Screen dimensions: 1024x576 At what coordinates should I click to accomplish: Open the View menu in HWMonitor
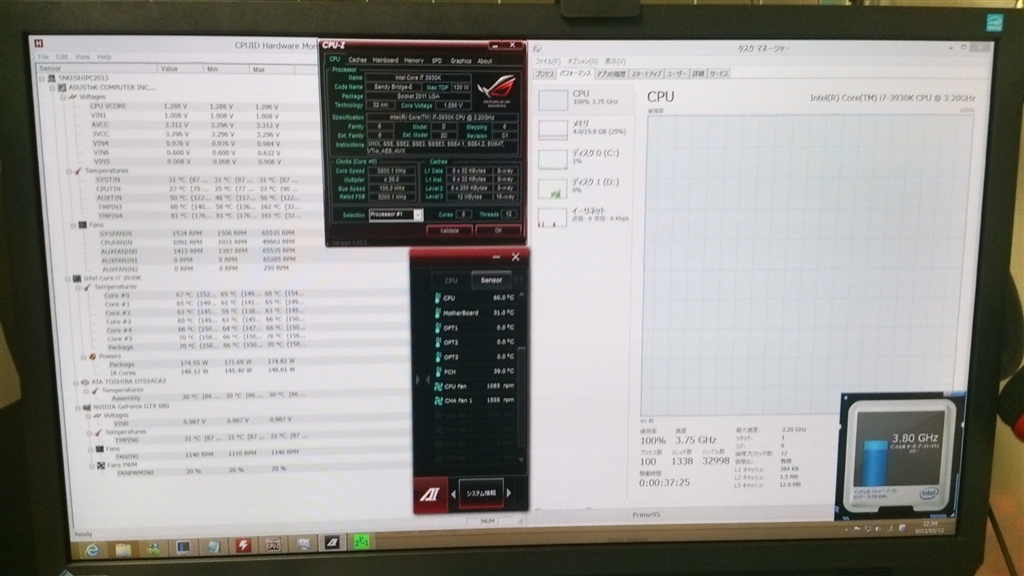click(x=82, y=57)
